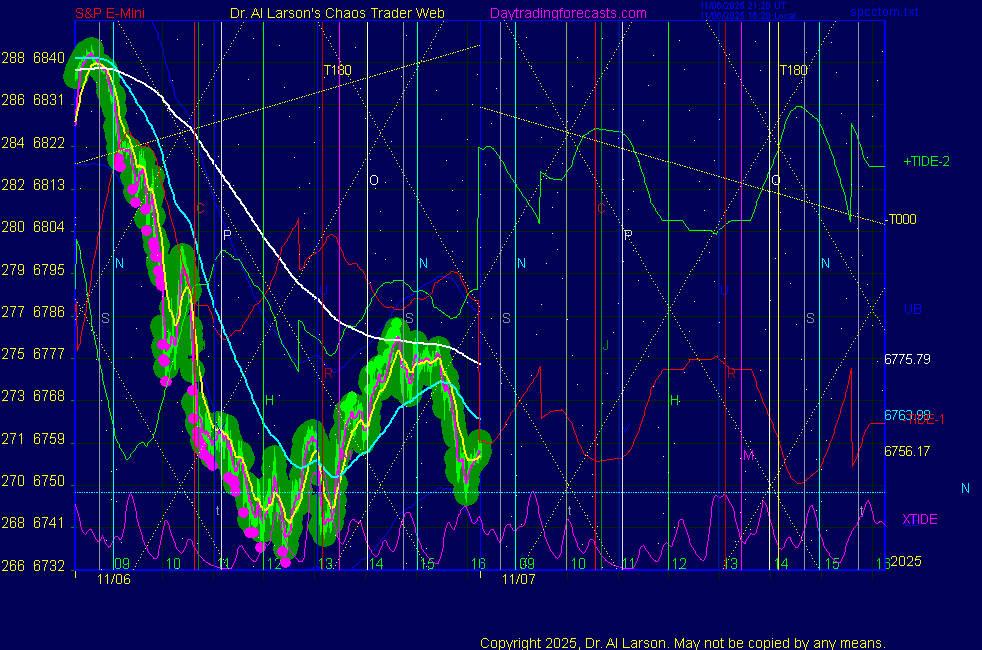The height and width of the screenshot is (650, 982).
Task: Click the magenta M label on 11/07
Action: 747,455
